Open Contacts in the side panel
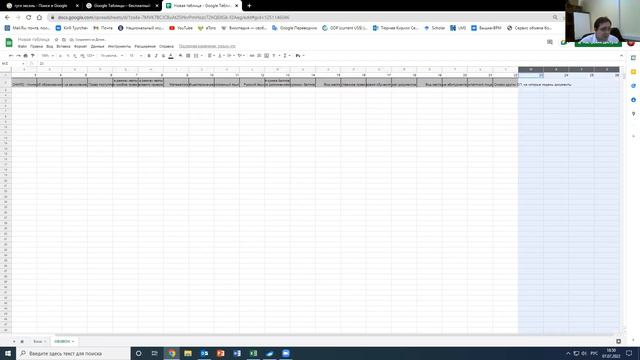This screenshot has height=360, width=640. (x=633, y=100)
